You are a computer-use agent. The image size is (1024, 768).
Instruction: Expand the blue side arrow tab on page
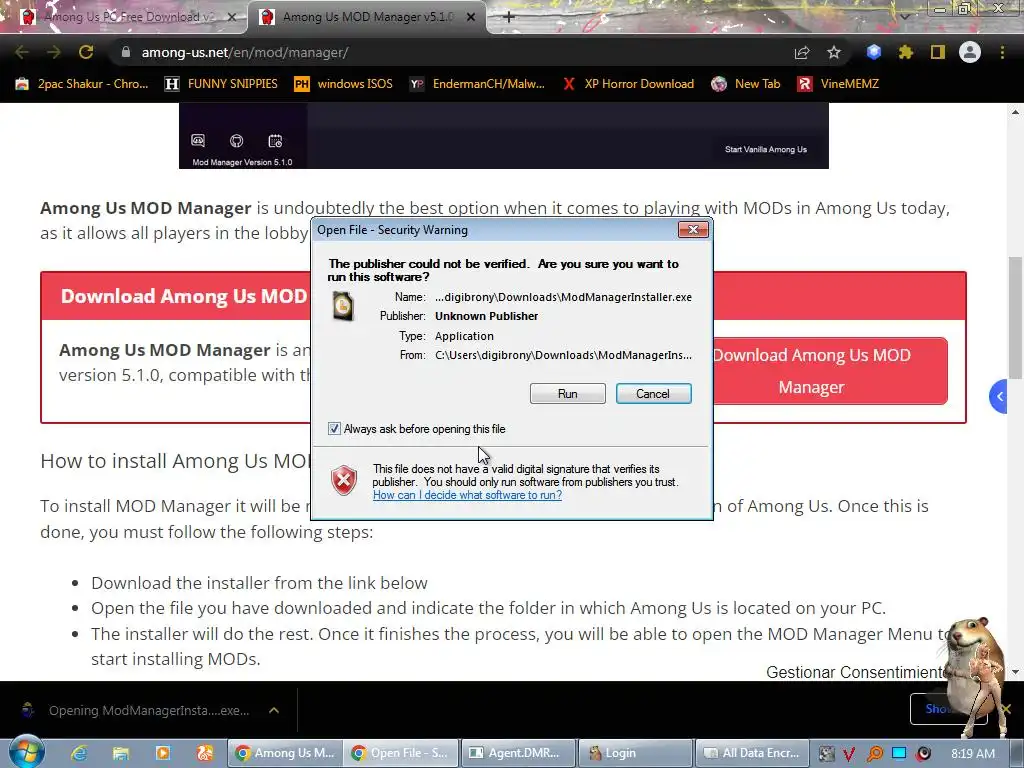[x=998, y=396]
